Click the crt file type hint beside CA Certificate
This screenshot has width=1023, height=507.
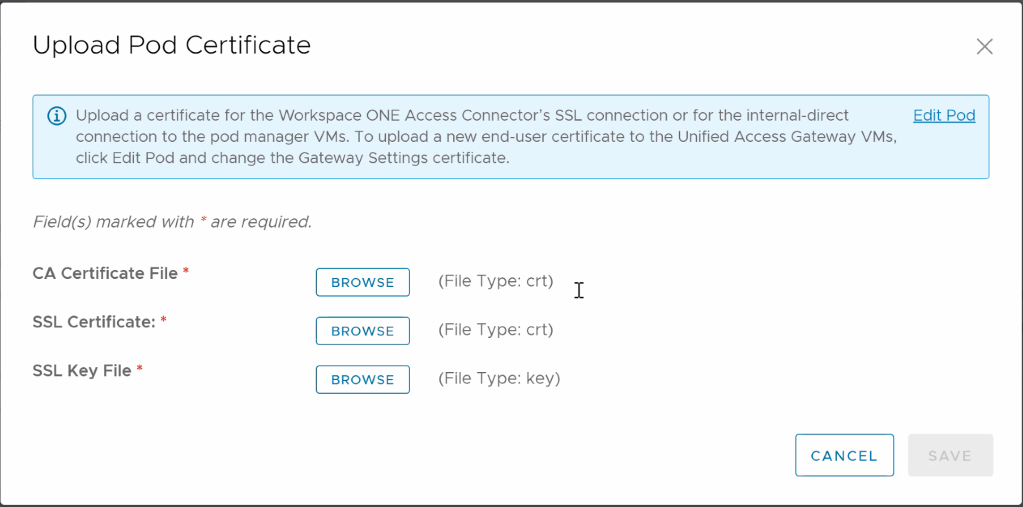496,281
